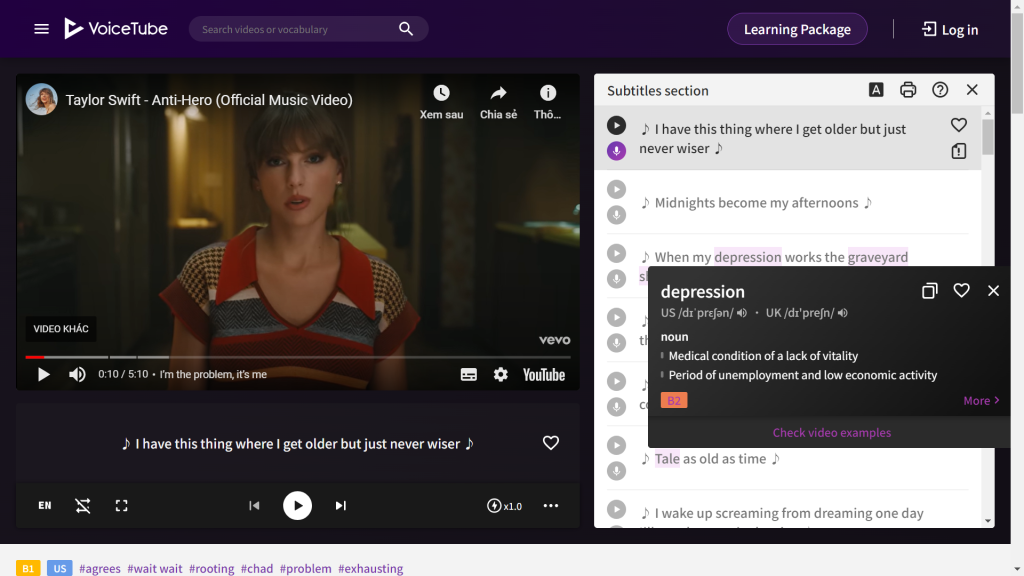This screenshot has height=576, width=1024.
Task: Open the #wait wait hashtag
Action: tap(155, 568)
